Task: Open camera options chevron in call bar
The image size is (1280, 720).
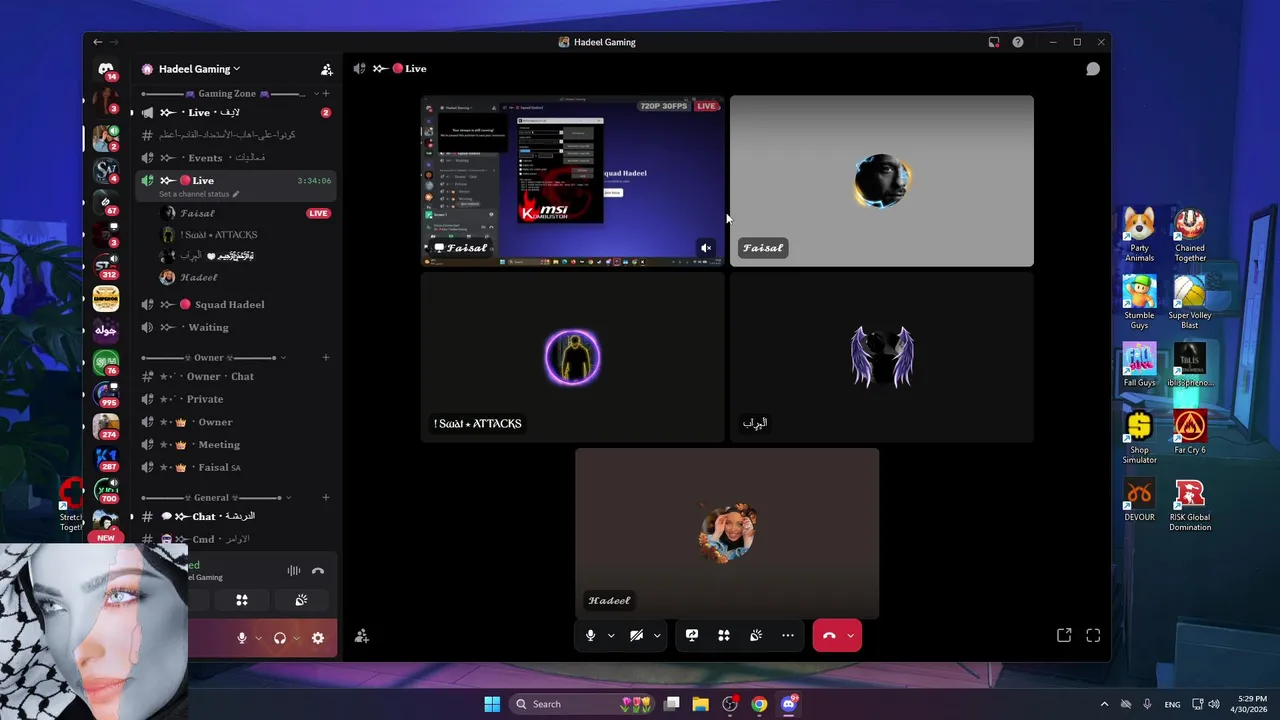Action: pyautogui.click(x=656, y=636)
